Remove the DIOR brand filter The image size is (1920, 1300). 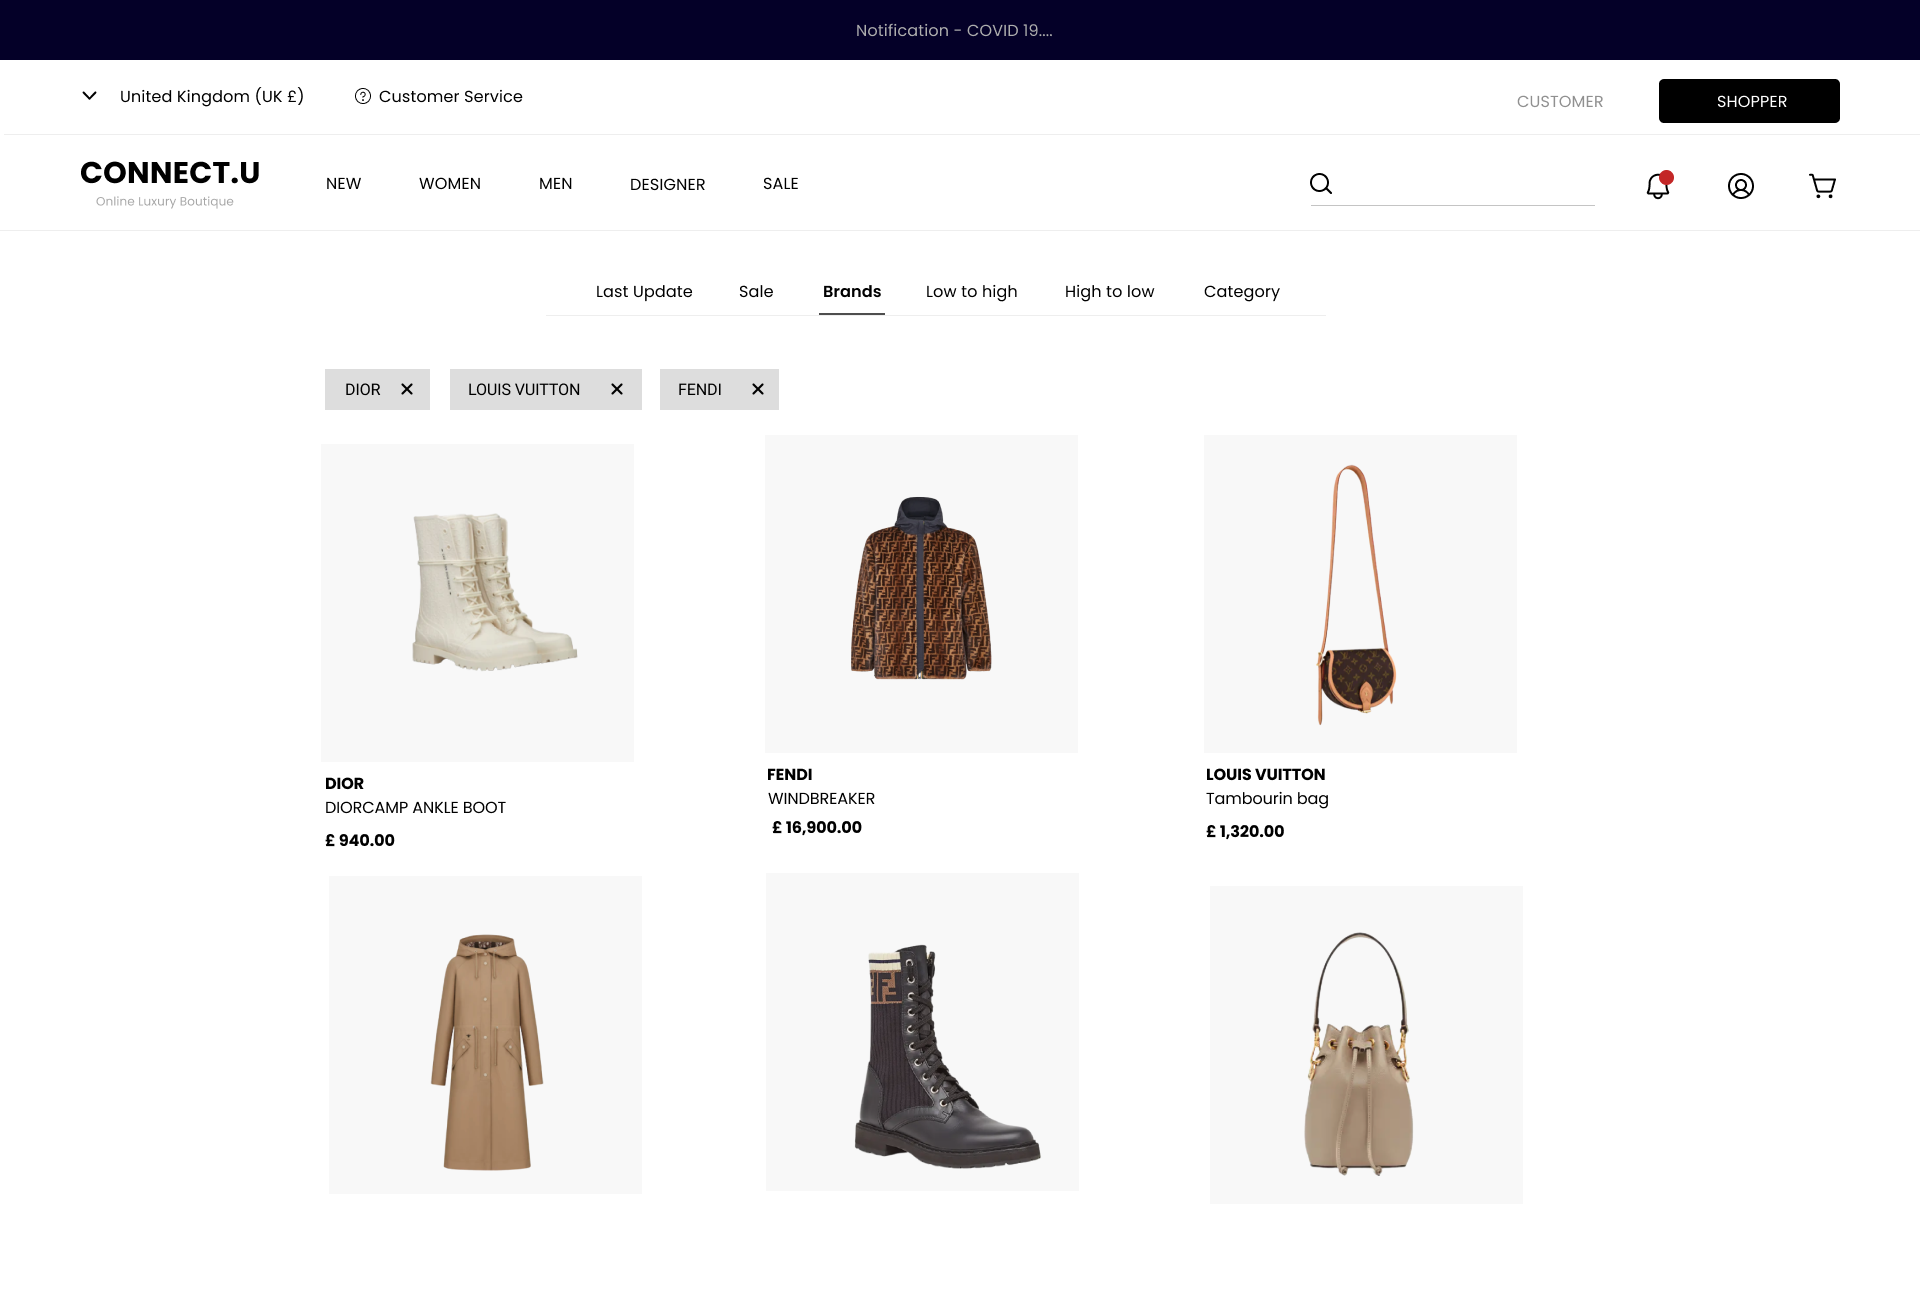tap(407, 390)
